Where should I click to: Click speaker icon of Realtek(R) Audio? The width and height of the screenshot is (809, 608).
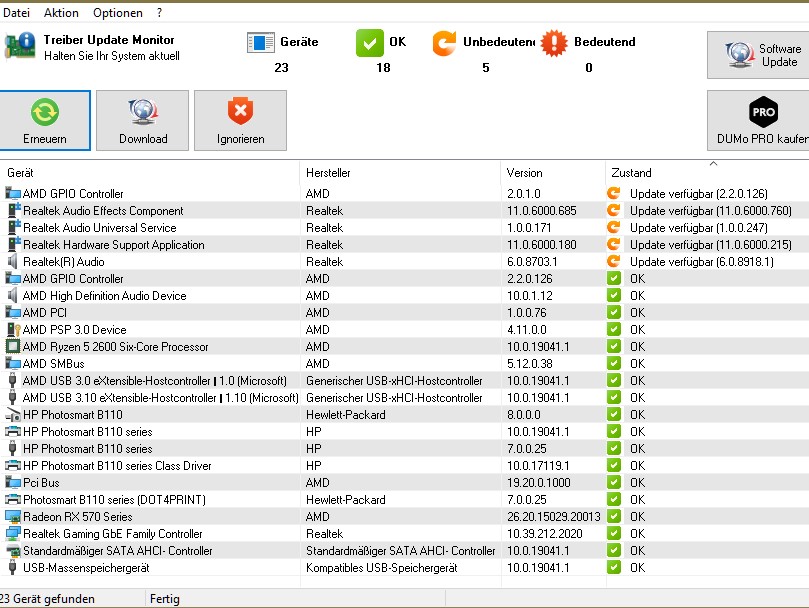pyautogui.click(x=13, y=262)
